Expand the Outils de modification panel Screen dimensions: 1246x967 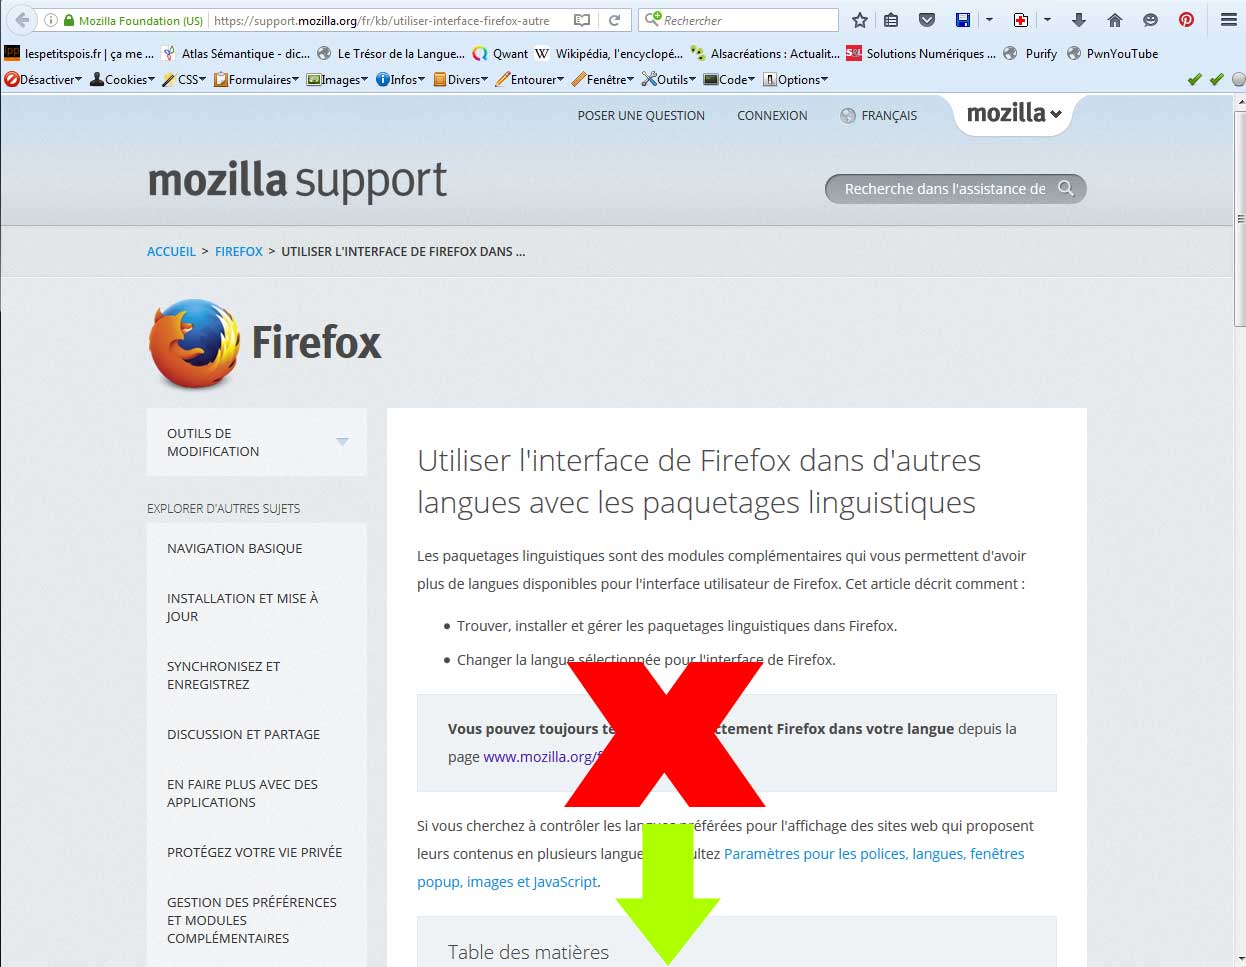(257, 442)
